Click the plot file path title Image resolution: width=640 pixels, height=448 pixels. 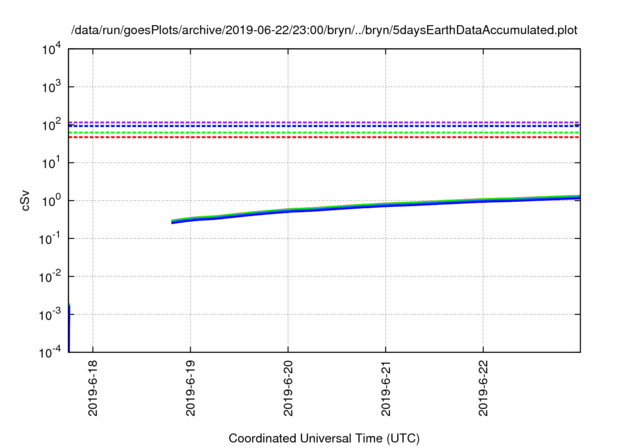pyautogui.click(x=324, y=30)
